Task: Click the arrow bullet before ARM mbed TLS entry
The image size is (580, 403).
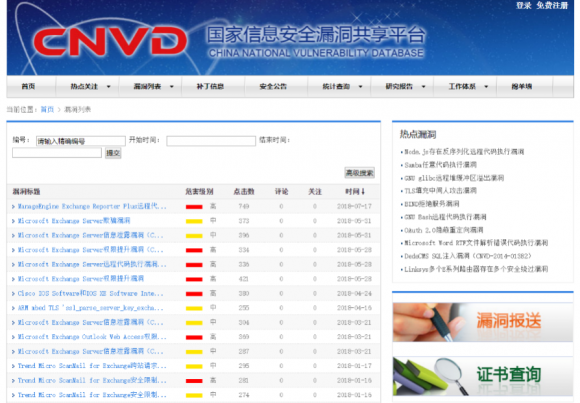Action: click(13, 308)
